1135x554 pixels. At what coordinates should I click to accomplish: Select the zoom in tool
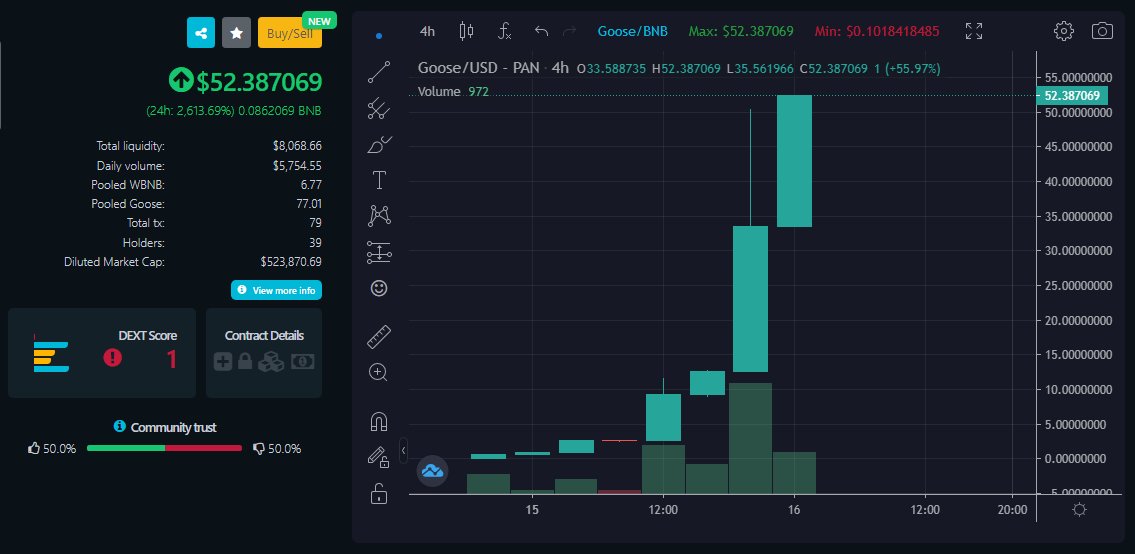379,373
